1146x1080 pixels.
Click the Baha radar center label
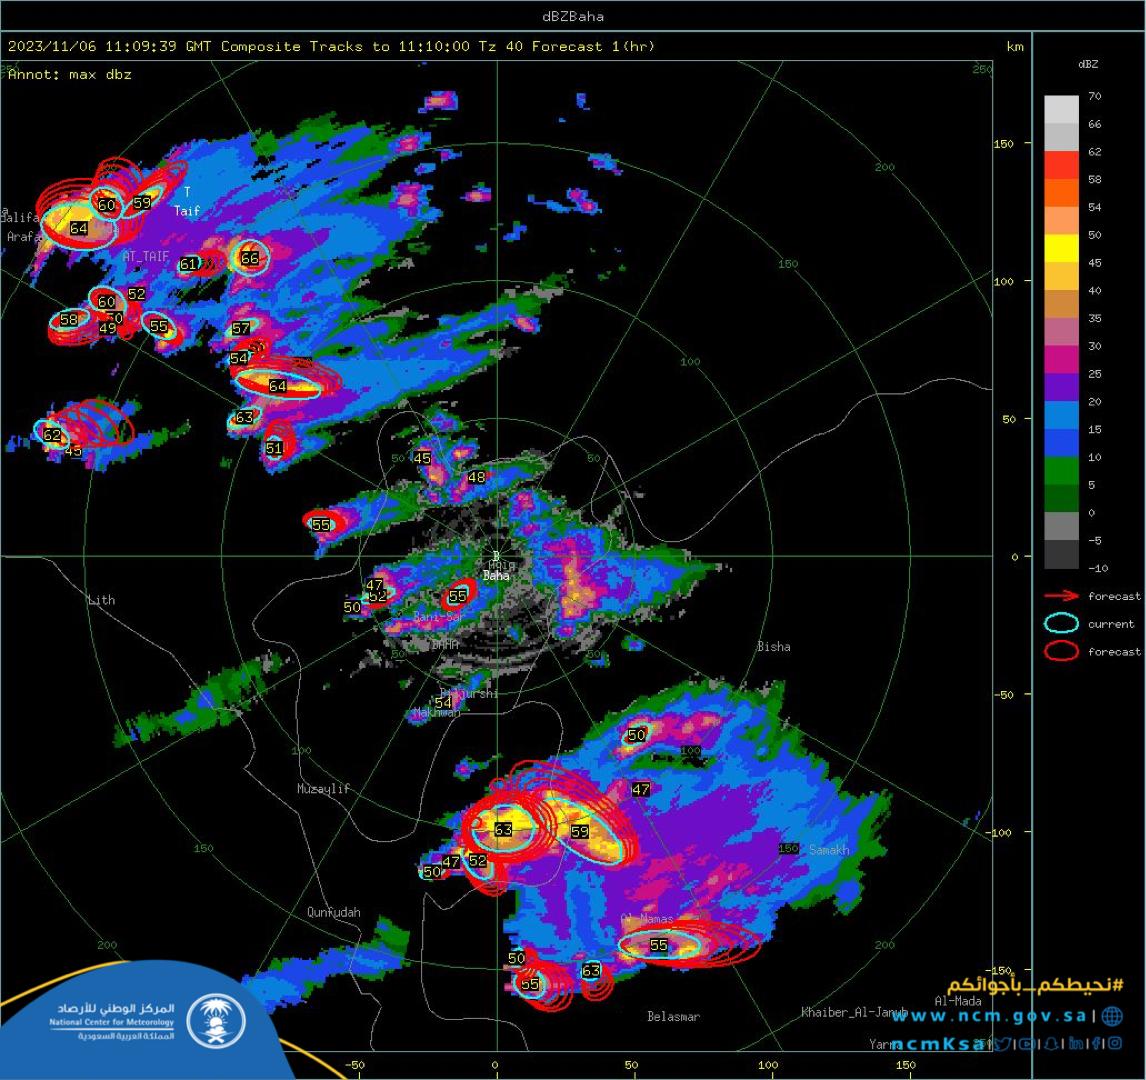click(496, 576)
